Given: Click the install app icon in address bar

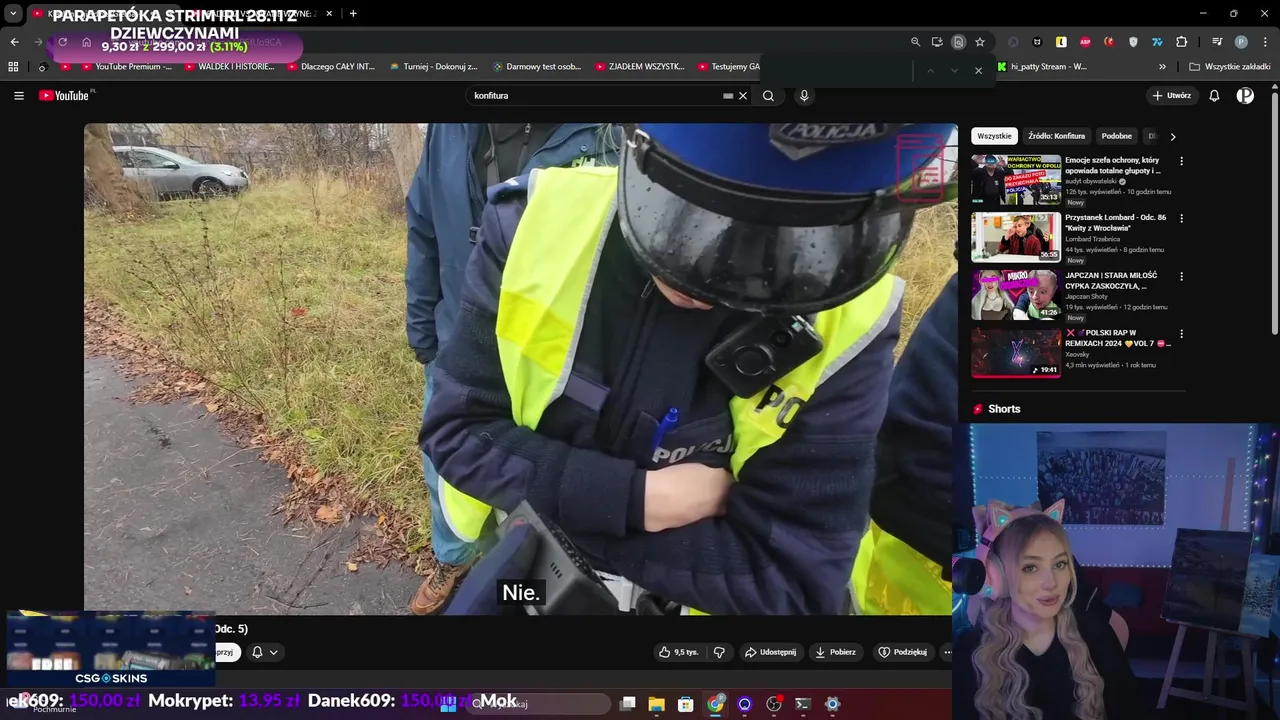Looking at the screenshot, I should [x=937, y=42].
